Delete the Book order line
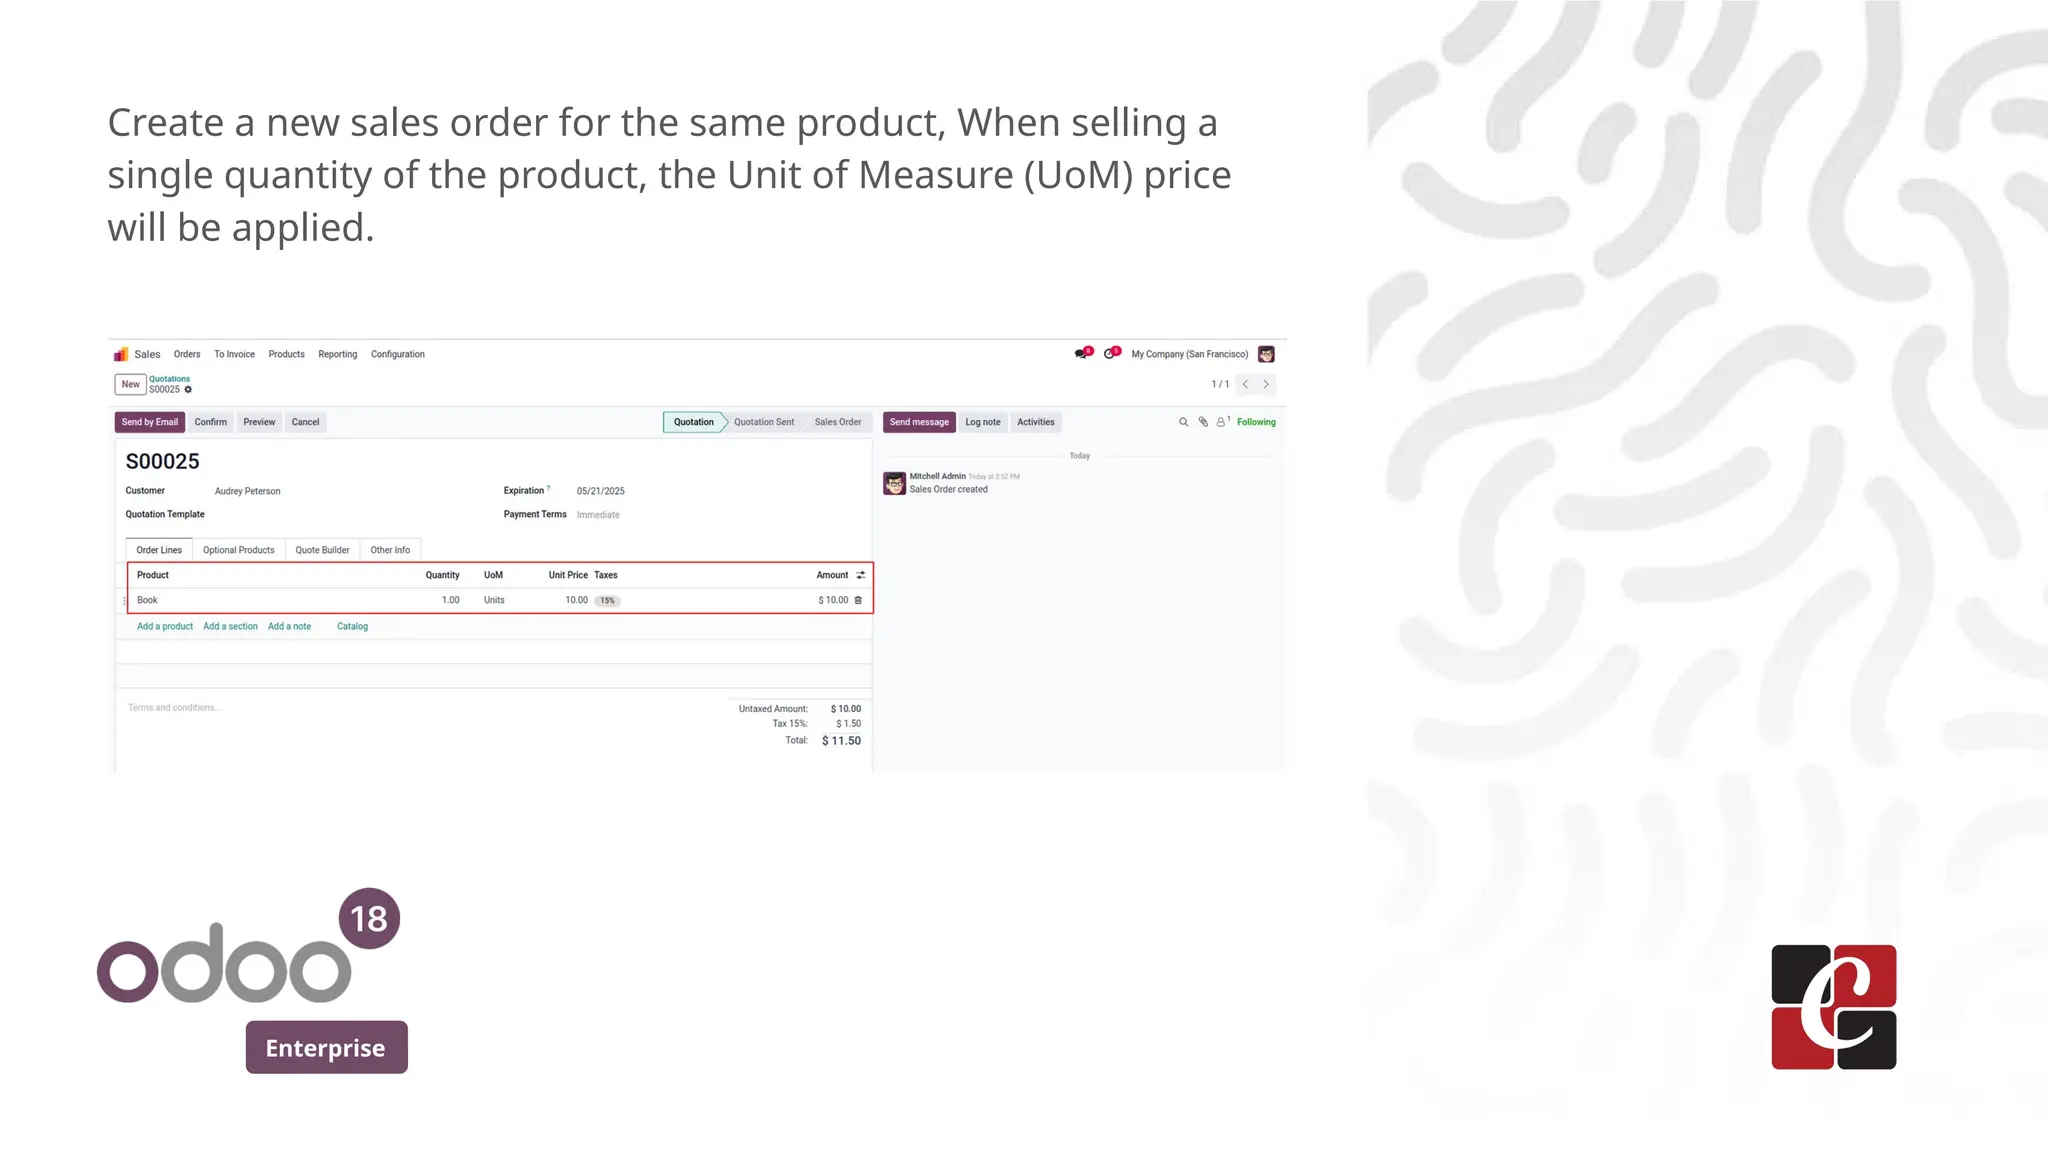 [x=858, y=600]
